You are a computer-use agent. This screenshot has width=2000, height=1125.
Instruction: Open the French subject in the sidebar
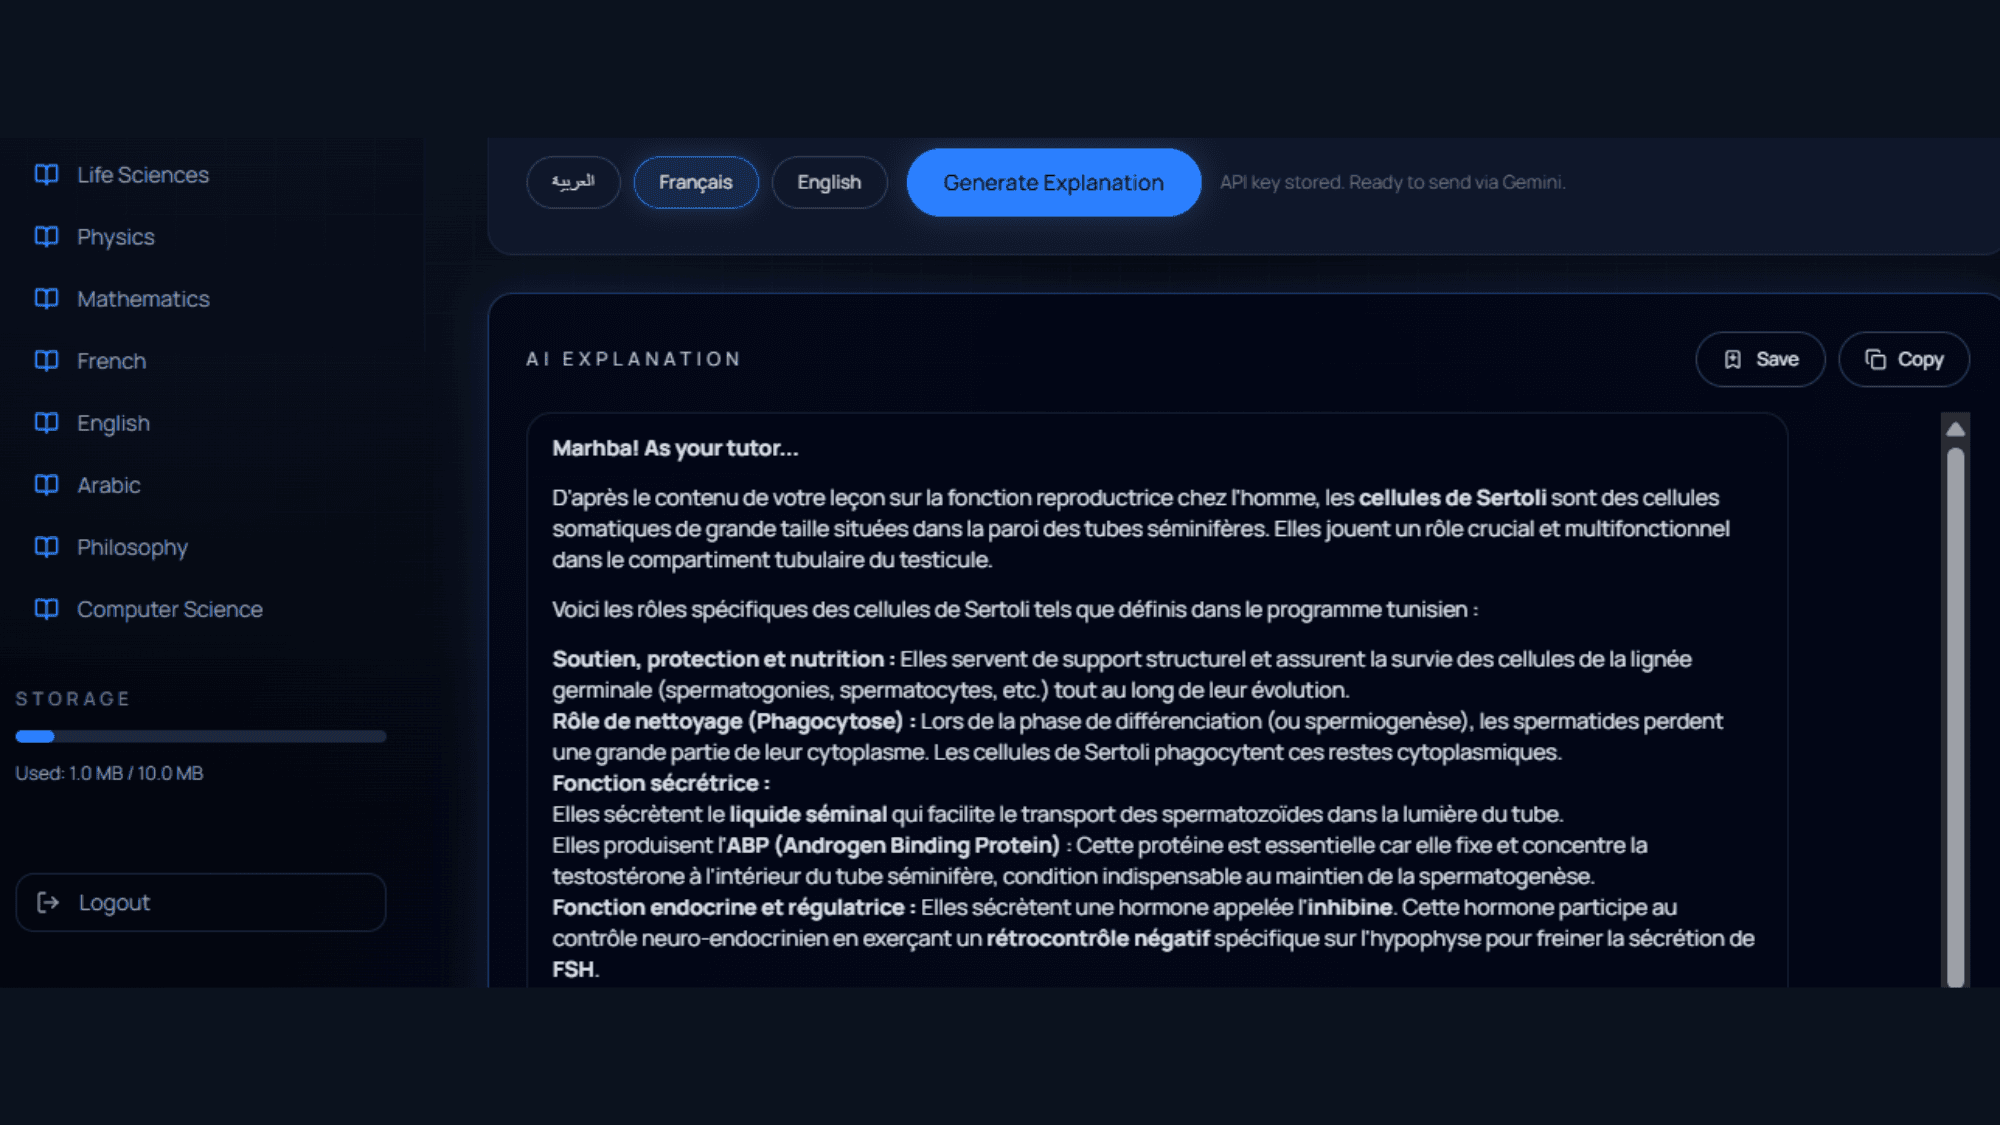coord(111,361)
